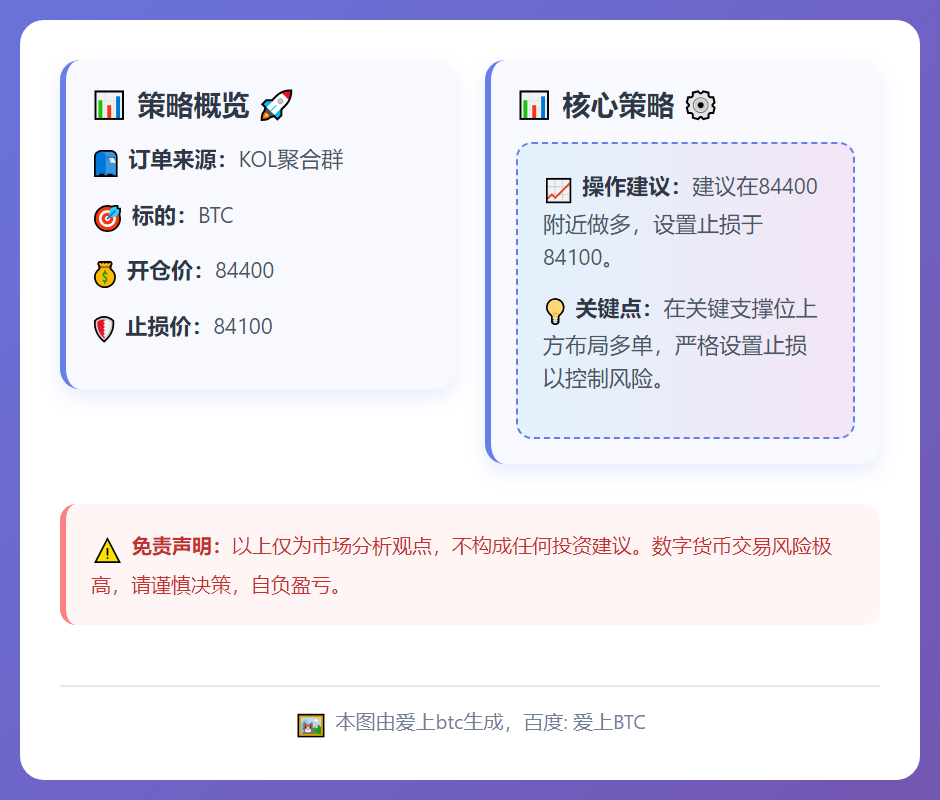
Task: Click the 止损价 value 84100
Action: (x=243, y=326)
